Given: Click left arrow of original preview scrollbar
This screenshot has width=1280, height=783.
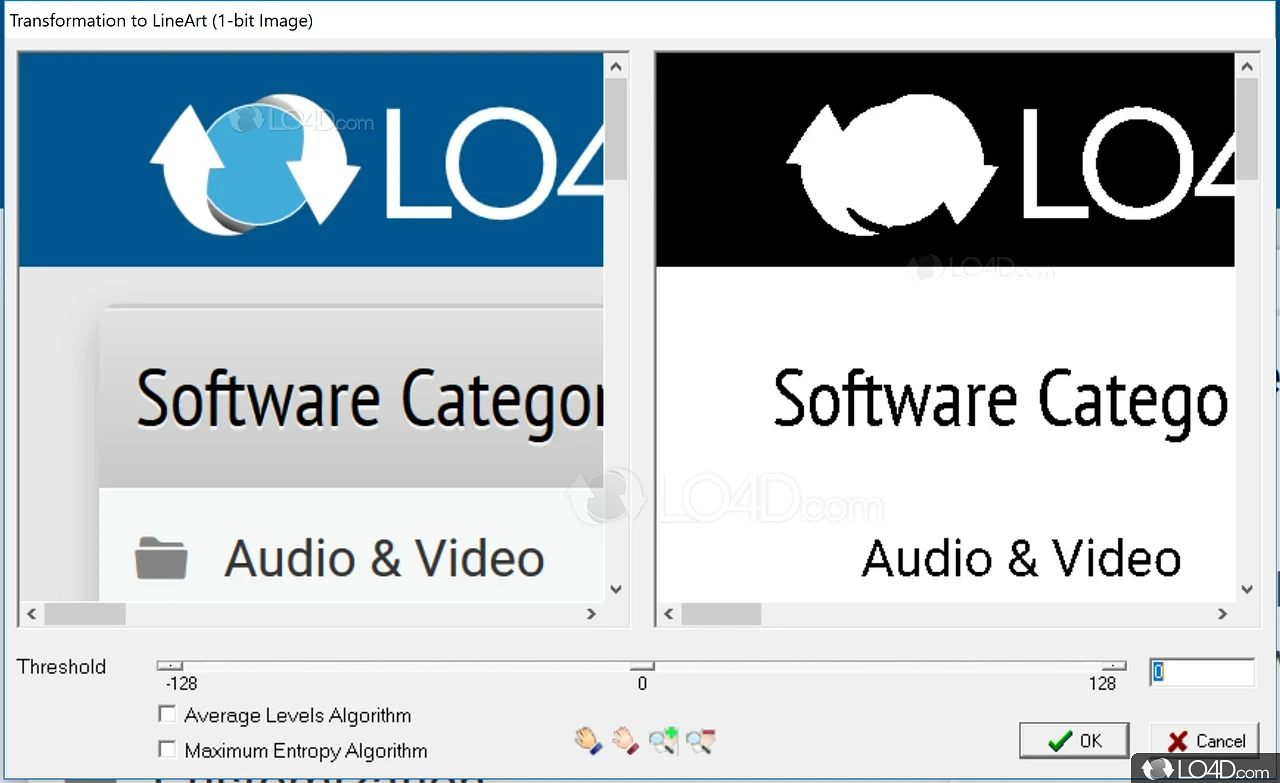Looking at the screenshot, I should click(x=31, y=614).
